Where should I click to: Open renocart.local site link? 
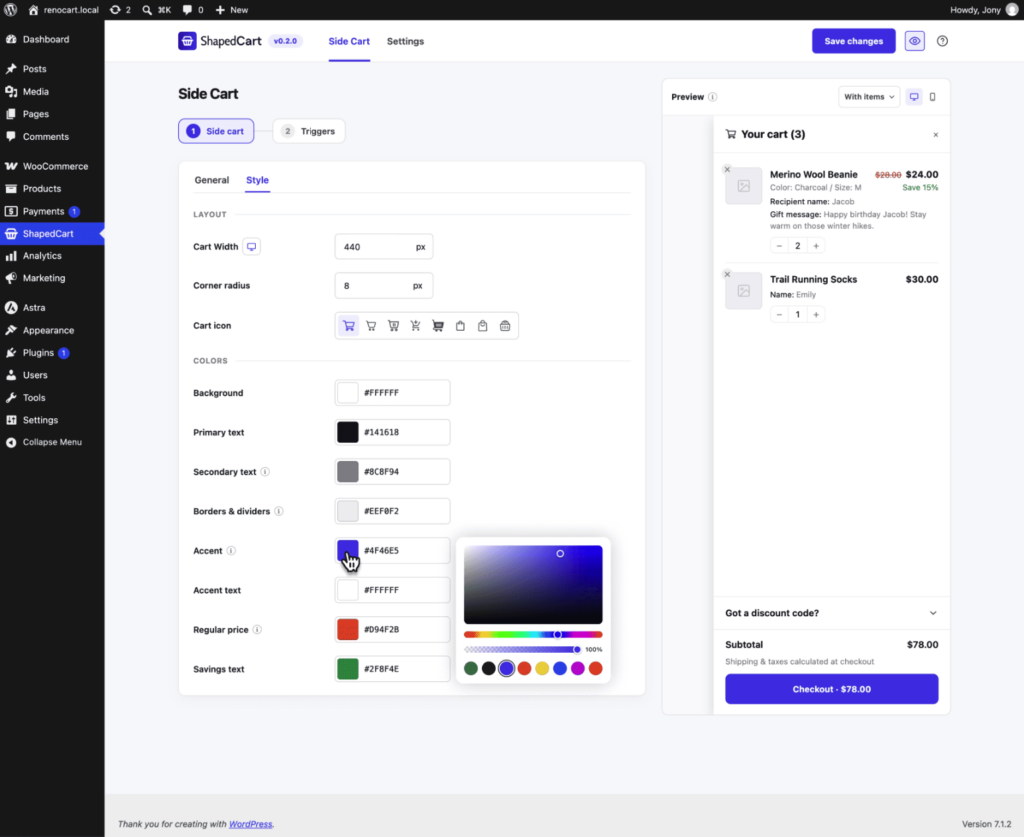(63, 10)
